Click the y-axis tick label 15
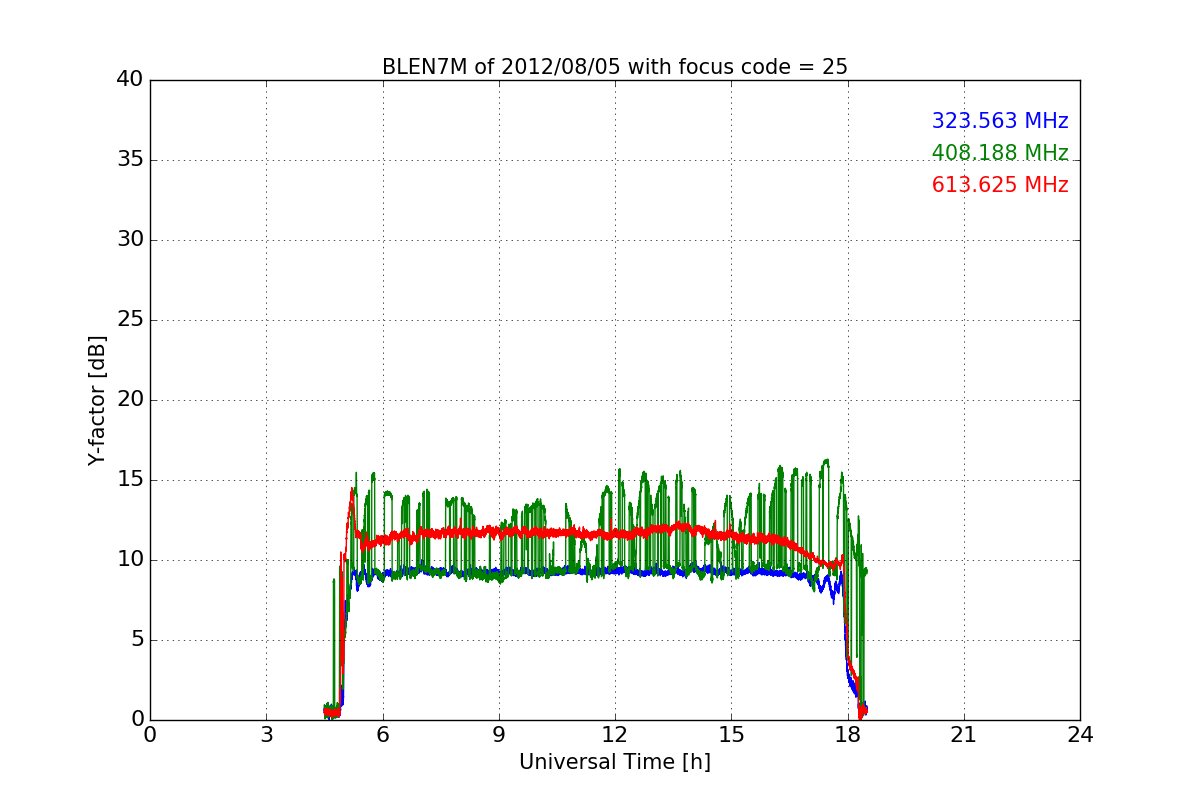 [x=130, y=480]
